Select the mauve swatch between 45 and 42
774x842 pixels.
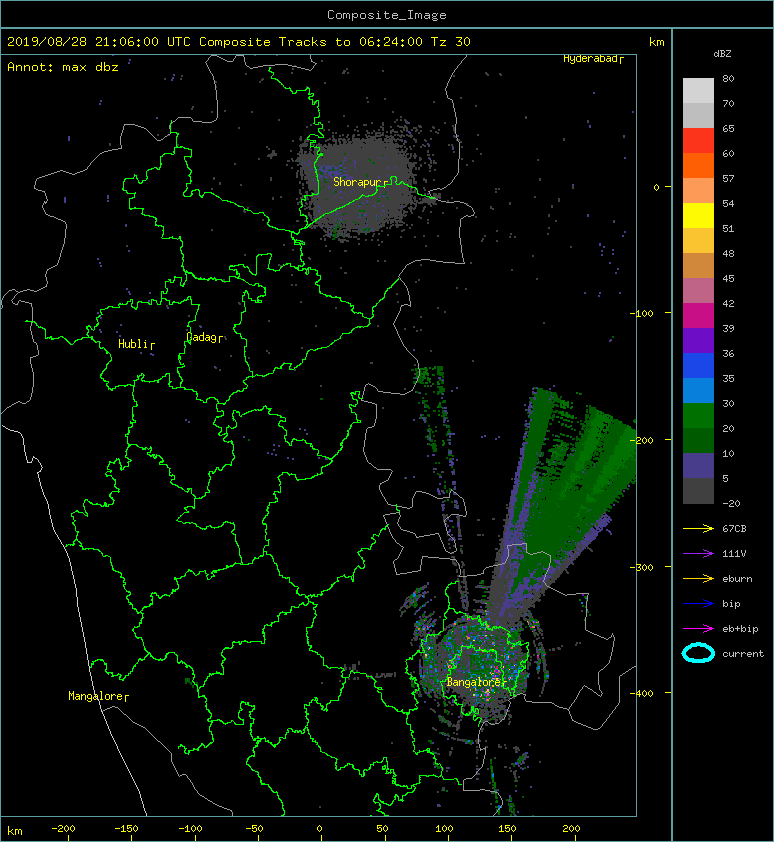point(698,291)
